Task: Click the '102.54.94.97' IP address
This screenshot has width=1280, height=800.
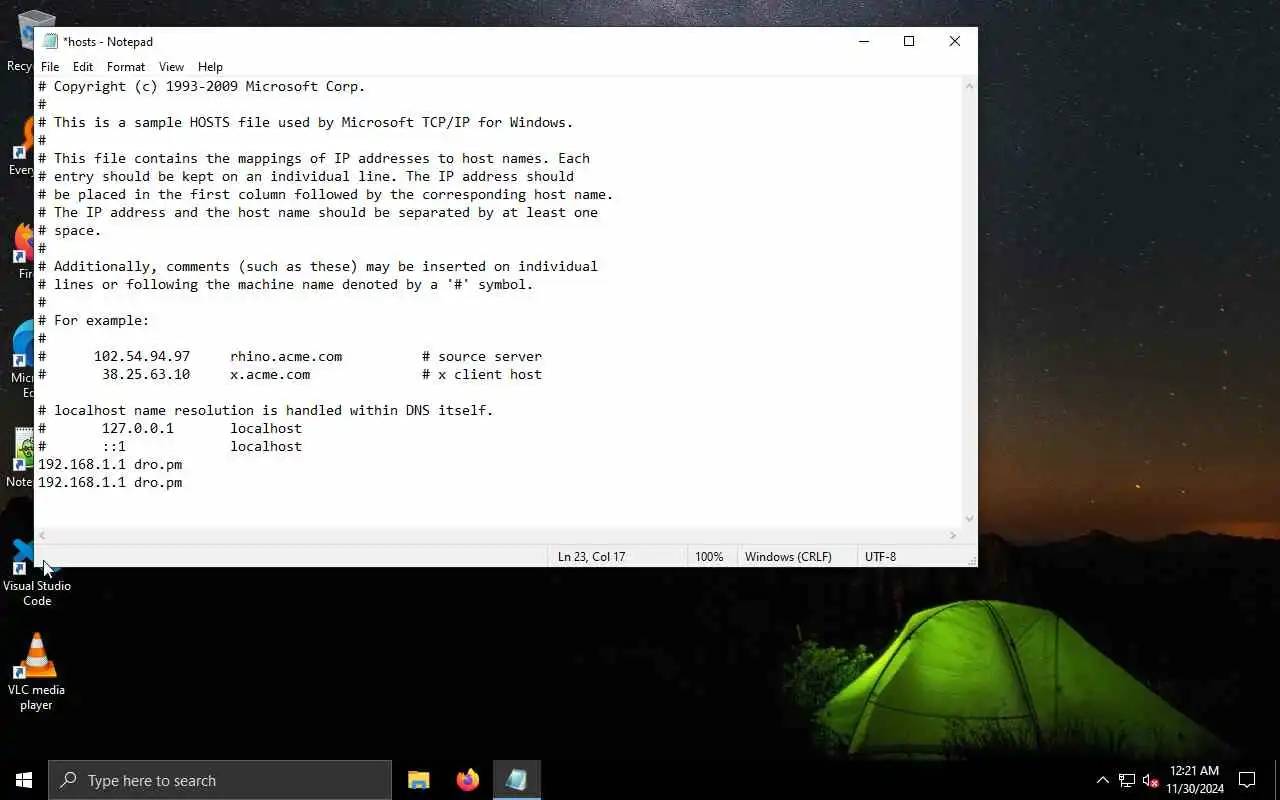Action: 142,356
